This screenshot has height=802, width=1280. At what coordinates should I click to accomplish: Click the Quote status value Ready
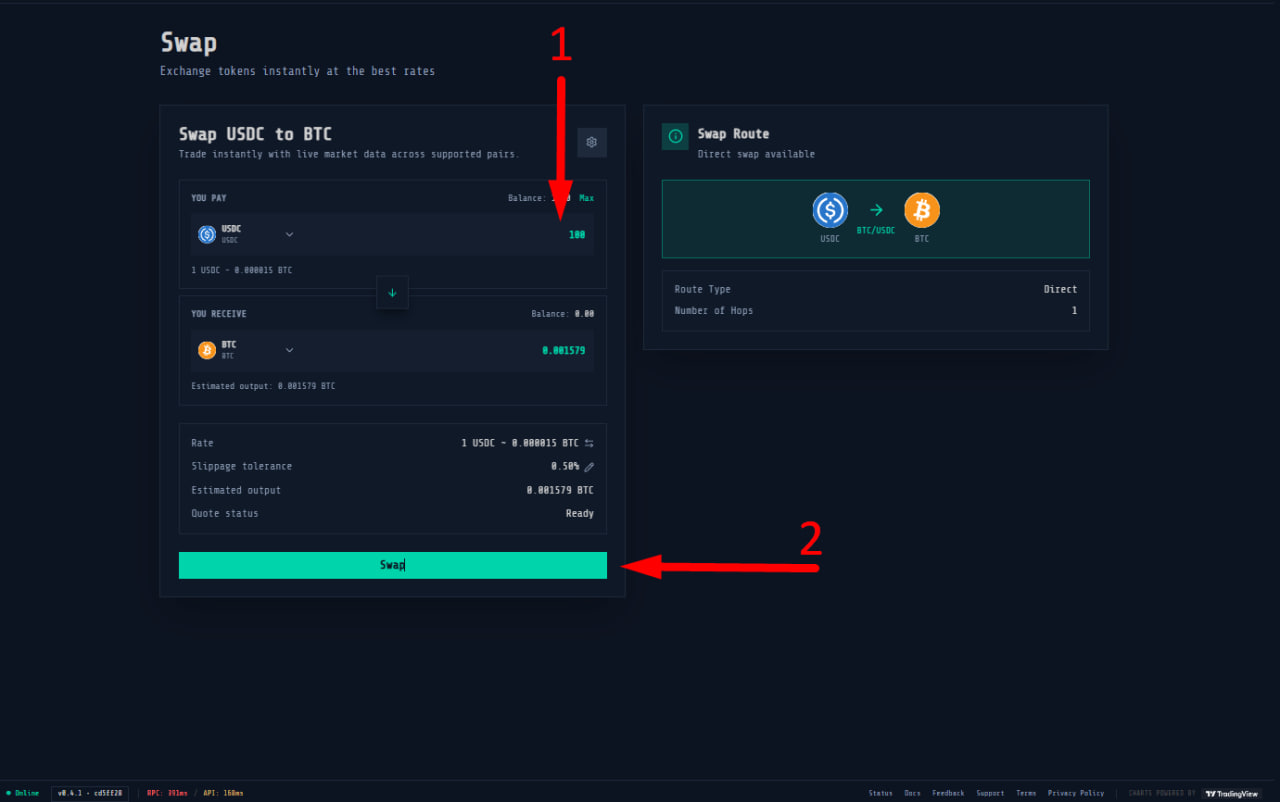(x=580, y=514)
